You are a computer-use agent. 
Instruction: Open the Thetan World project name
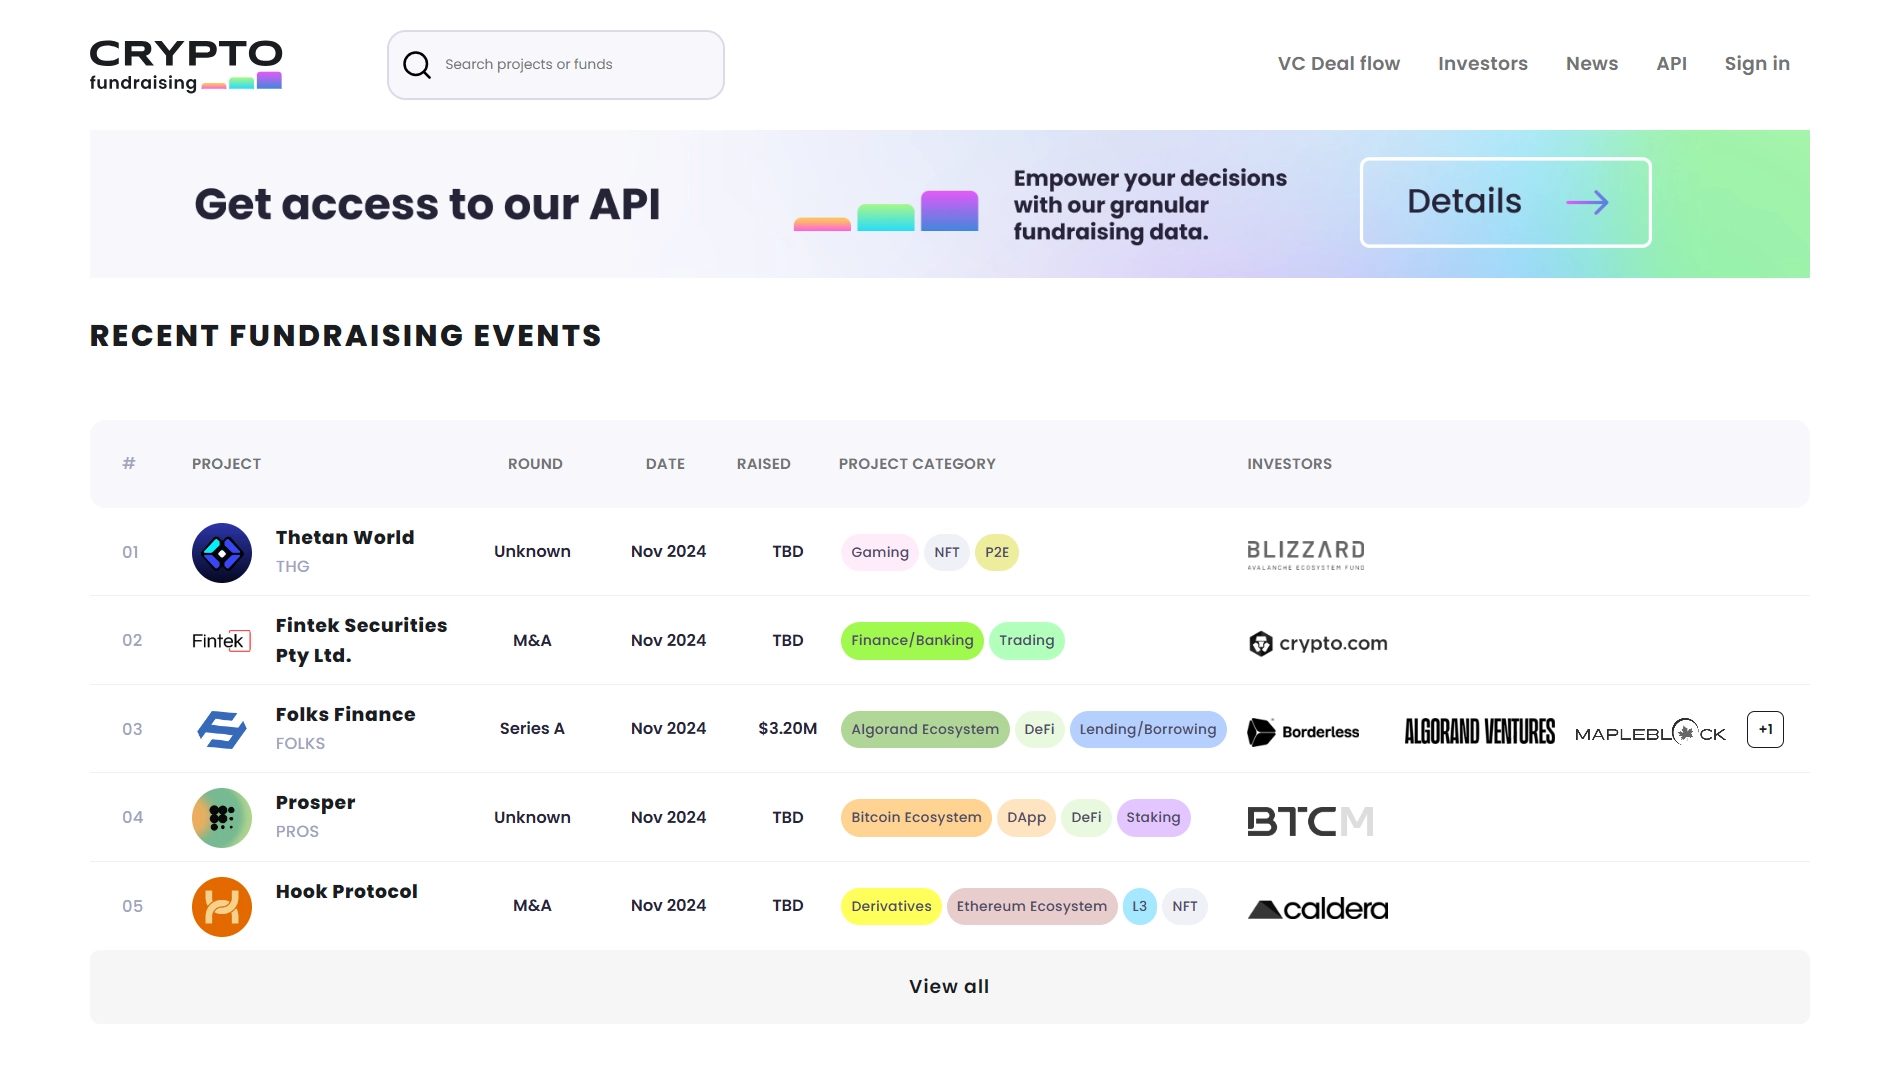point(345,538)
